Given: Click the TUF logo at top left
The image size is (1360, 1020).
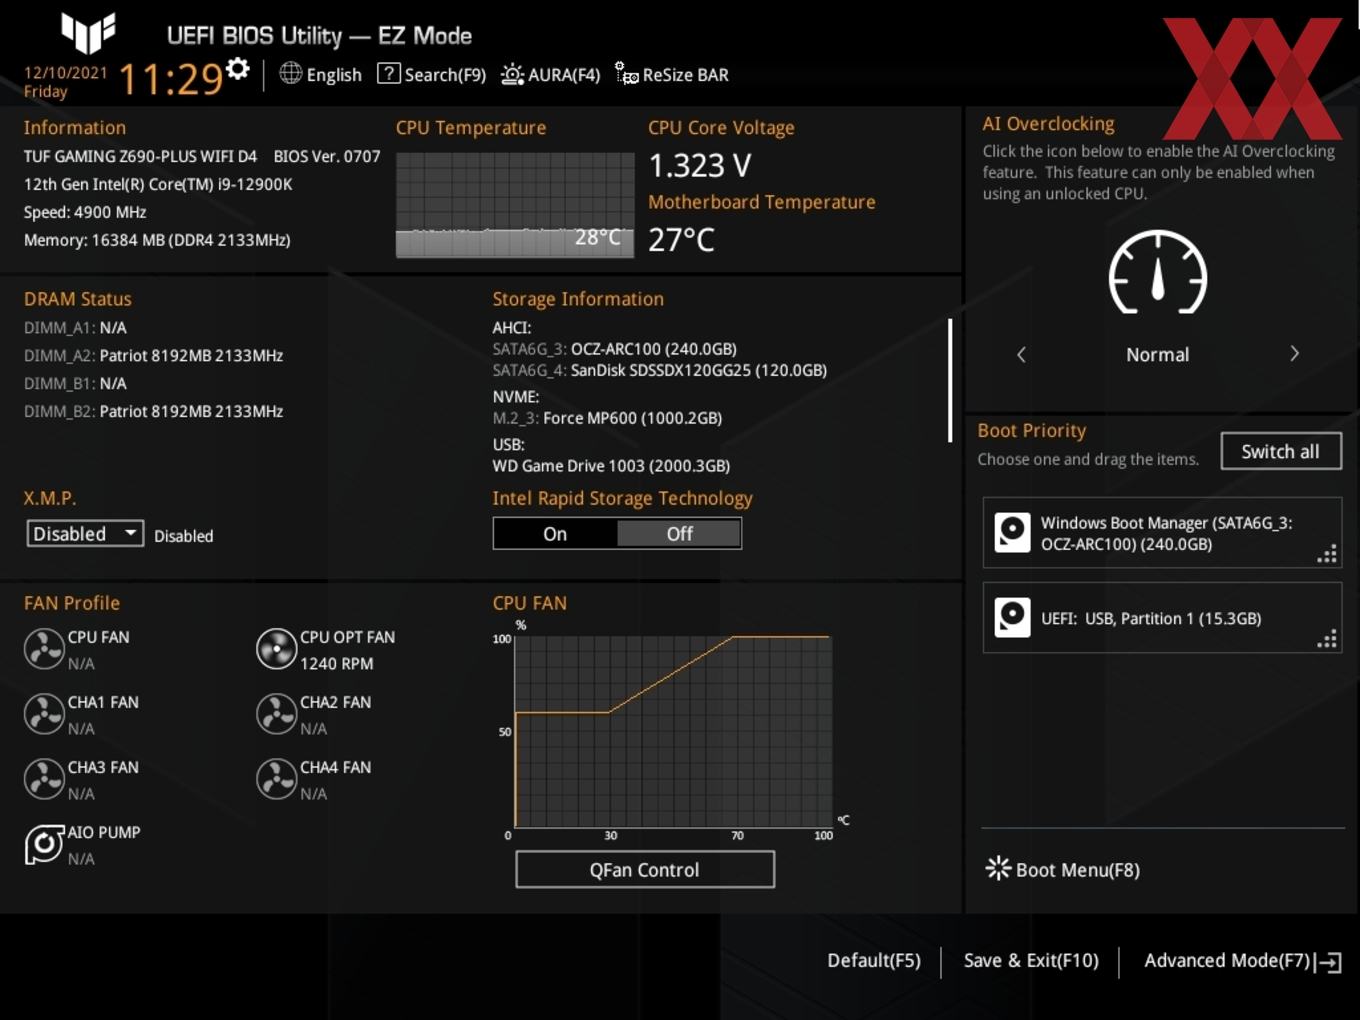Looking at the screenshot, I should [x=88, y=33].
